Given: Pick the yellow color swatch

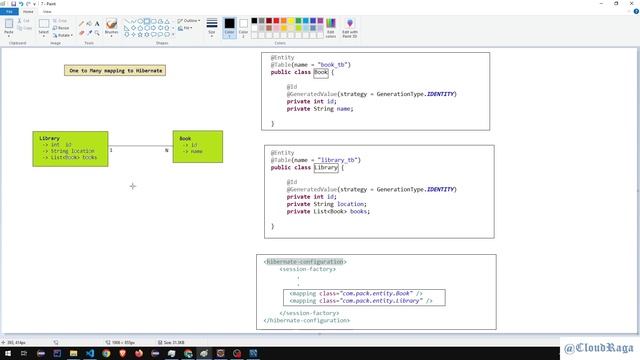Looking at the screenshot, I should pyautogui.click(x=291, y=20).
